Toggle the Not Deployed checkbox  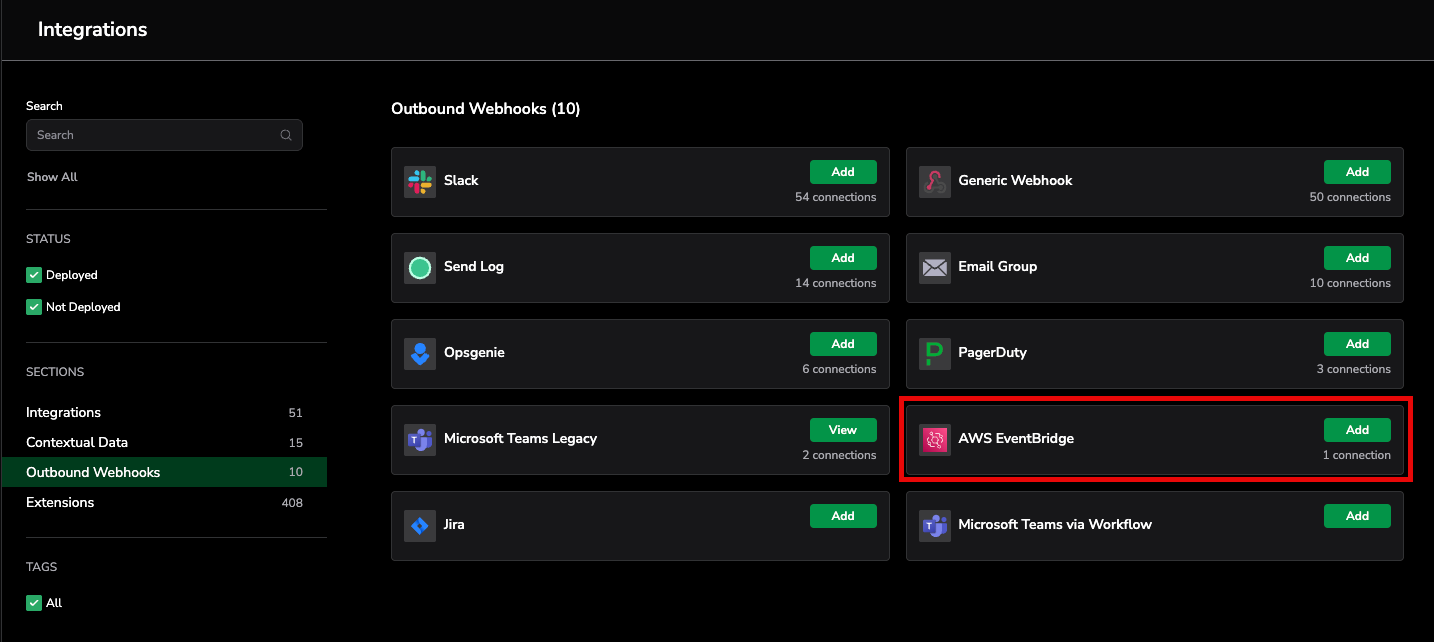[x=34, y=307]
